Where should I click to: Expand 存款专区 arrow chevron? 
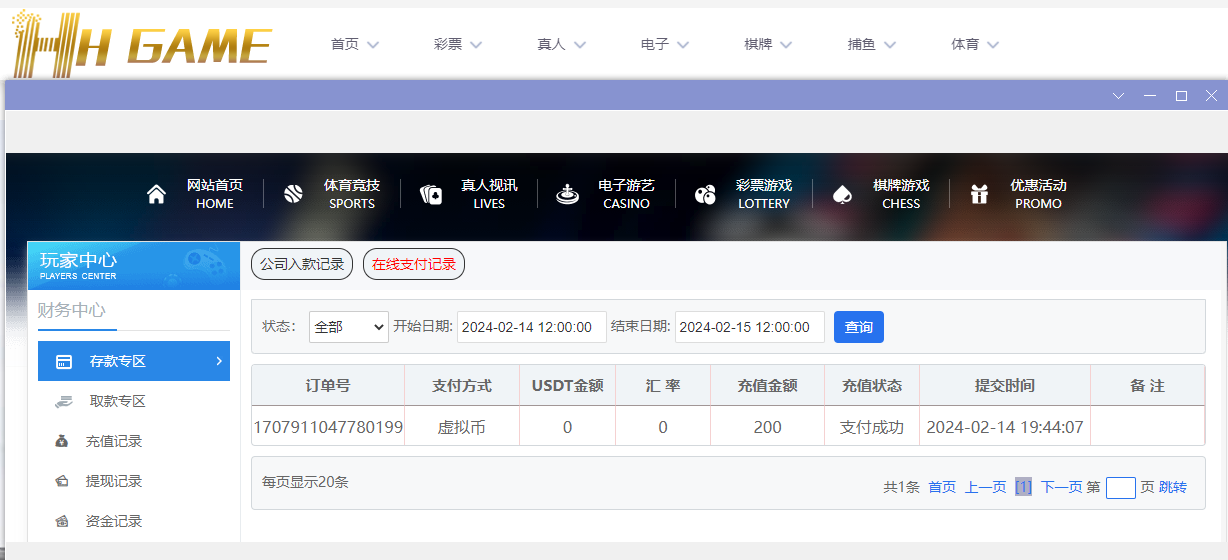219,361
